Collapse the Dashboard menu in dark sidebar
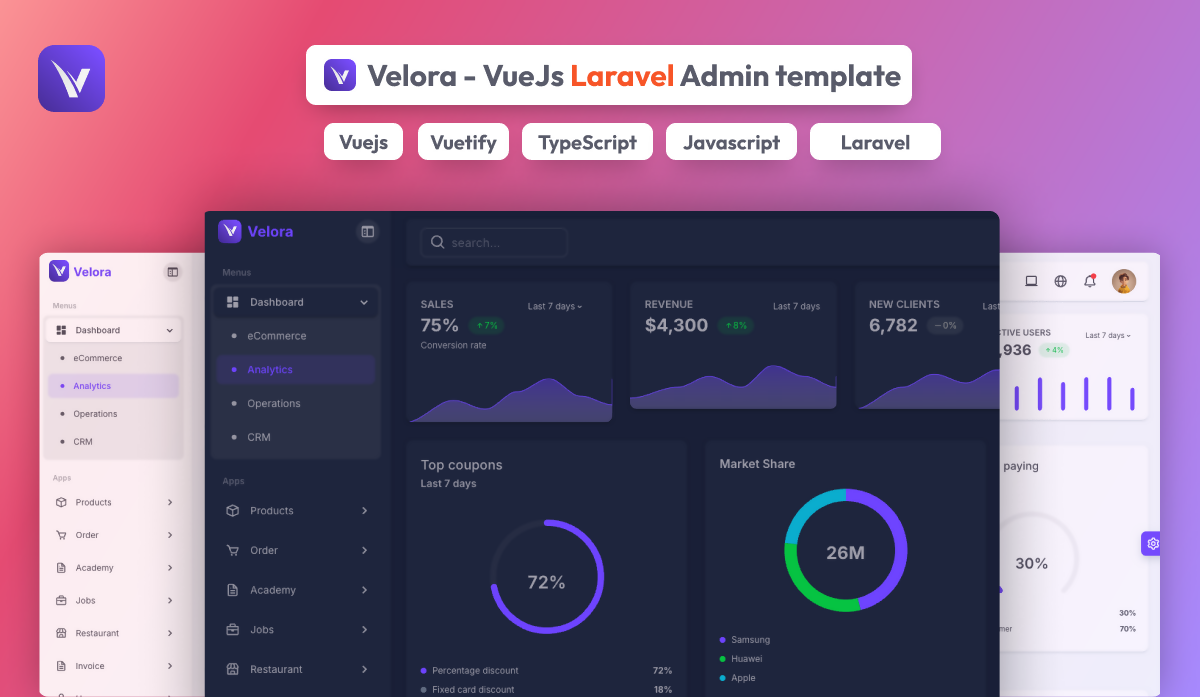The width and height of the screenshot is (1200, 697). click(x=364, y=302)
